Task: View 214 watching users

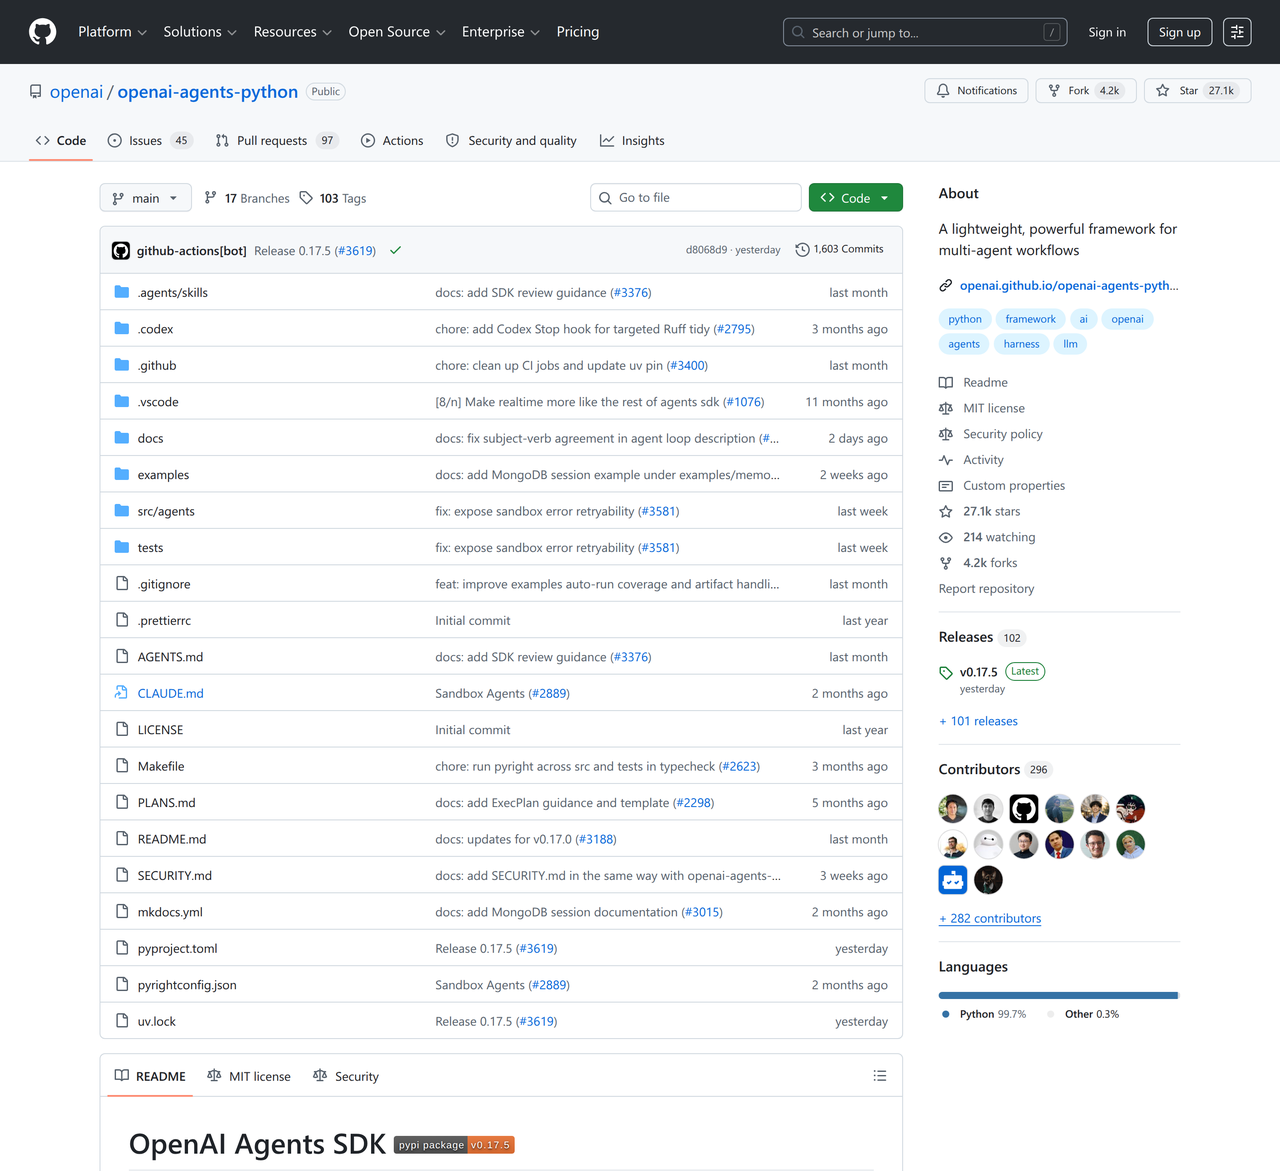Action: 988,537
